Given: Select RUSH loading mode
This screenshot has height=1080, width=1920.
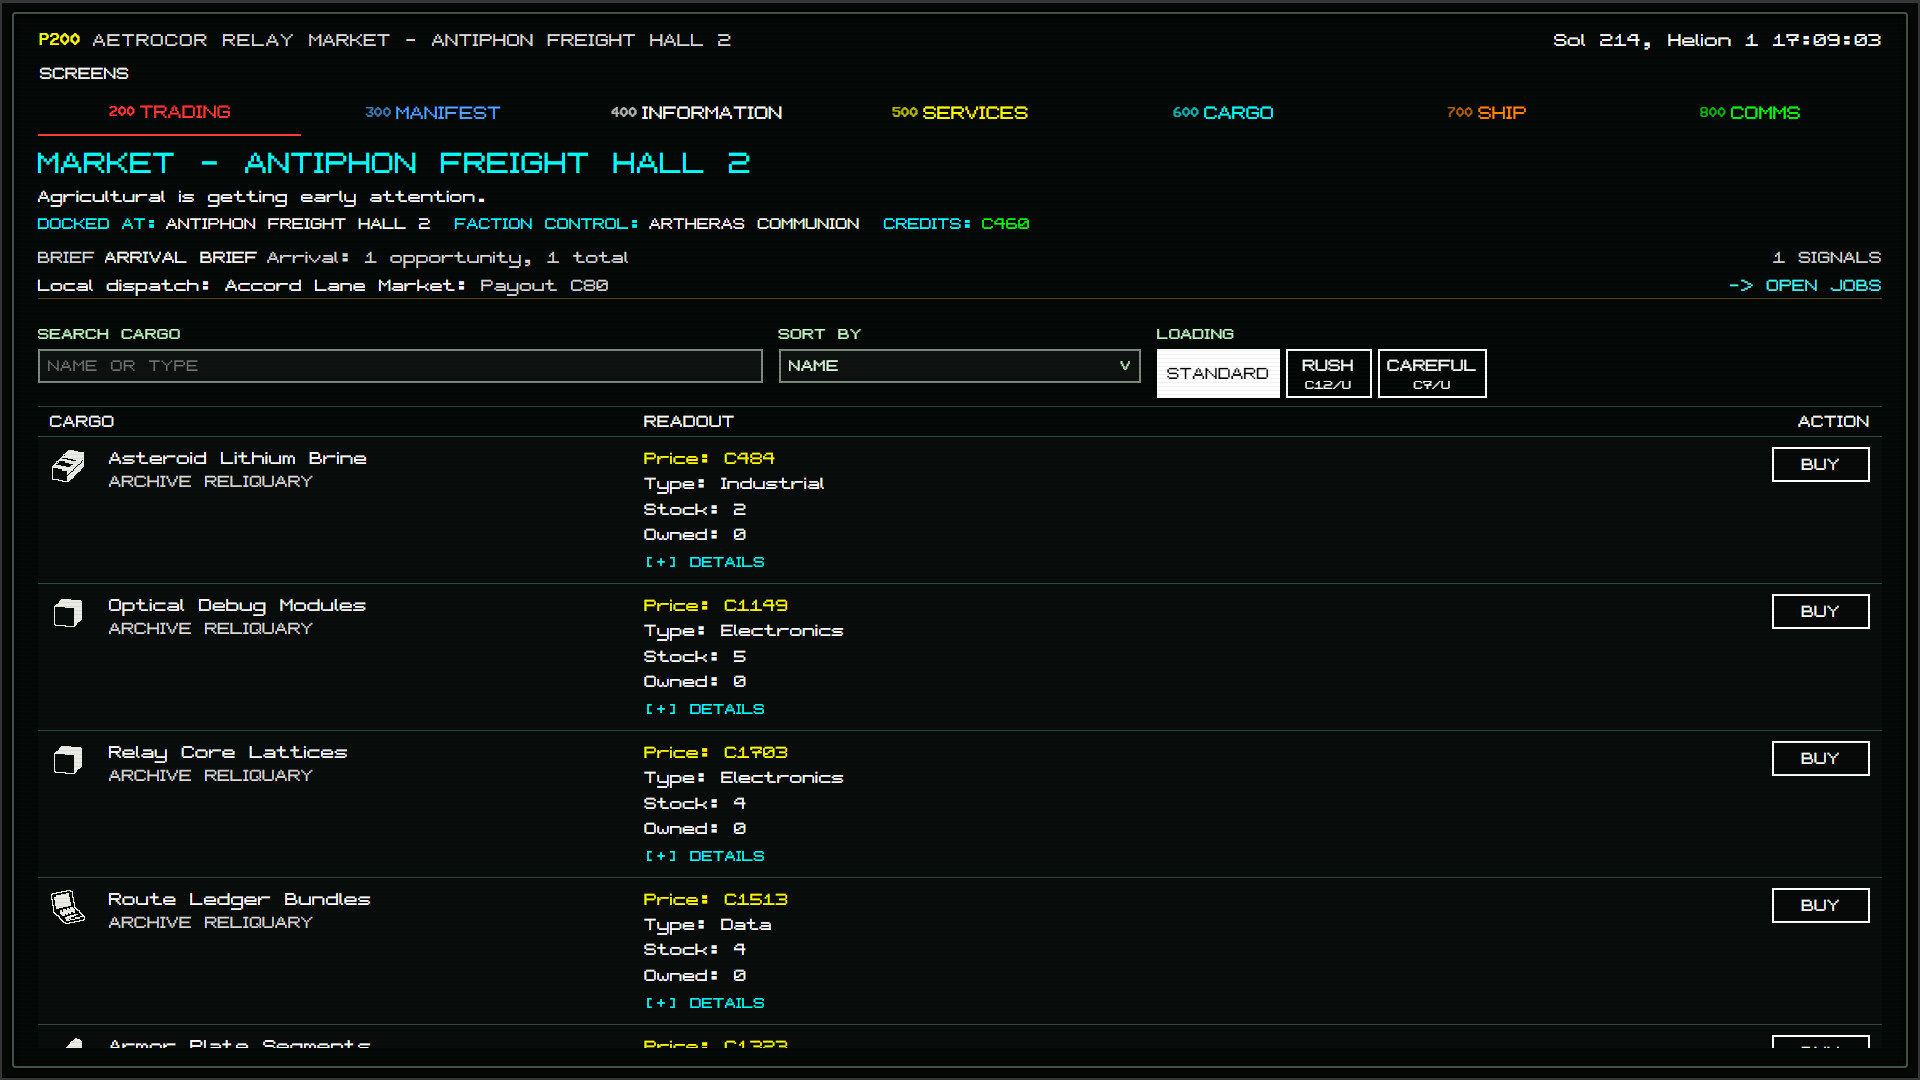Looking at the screenshot, I should 1328,373.
